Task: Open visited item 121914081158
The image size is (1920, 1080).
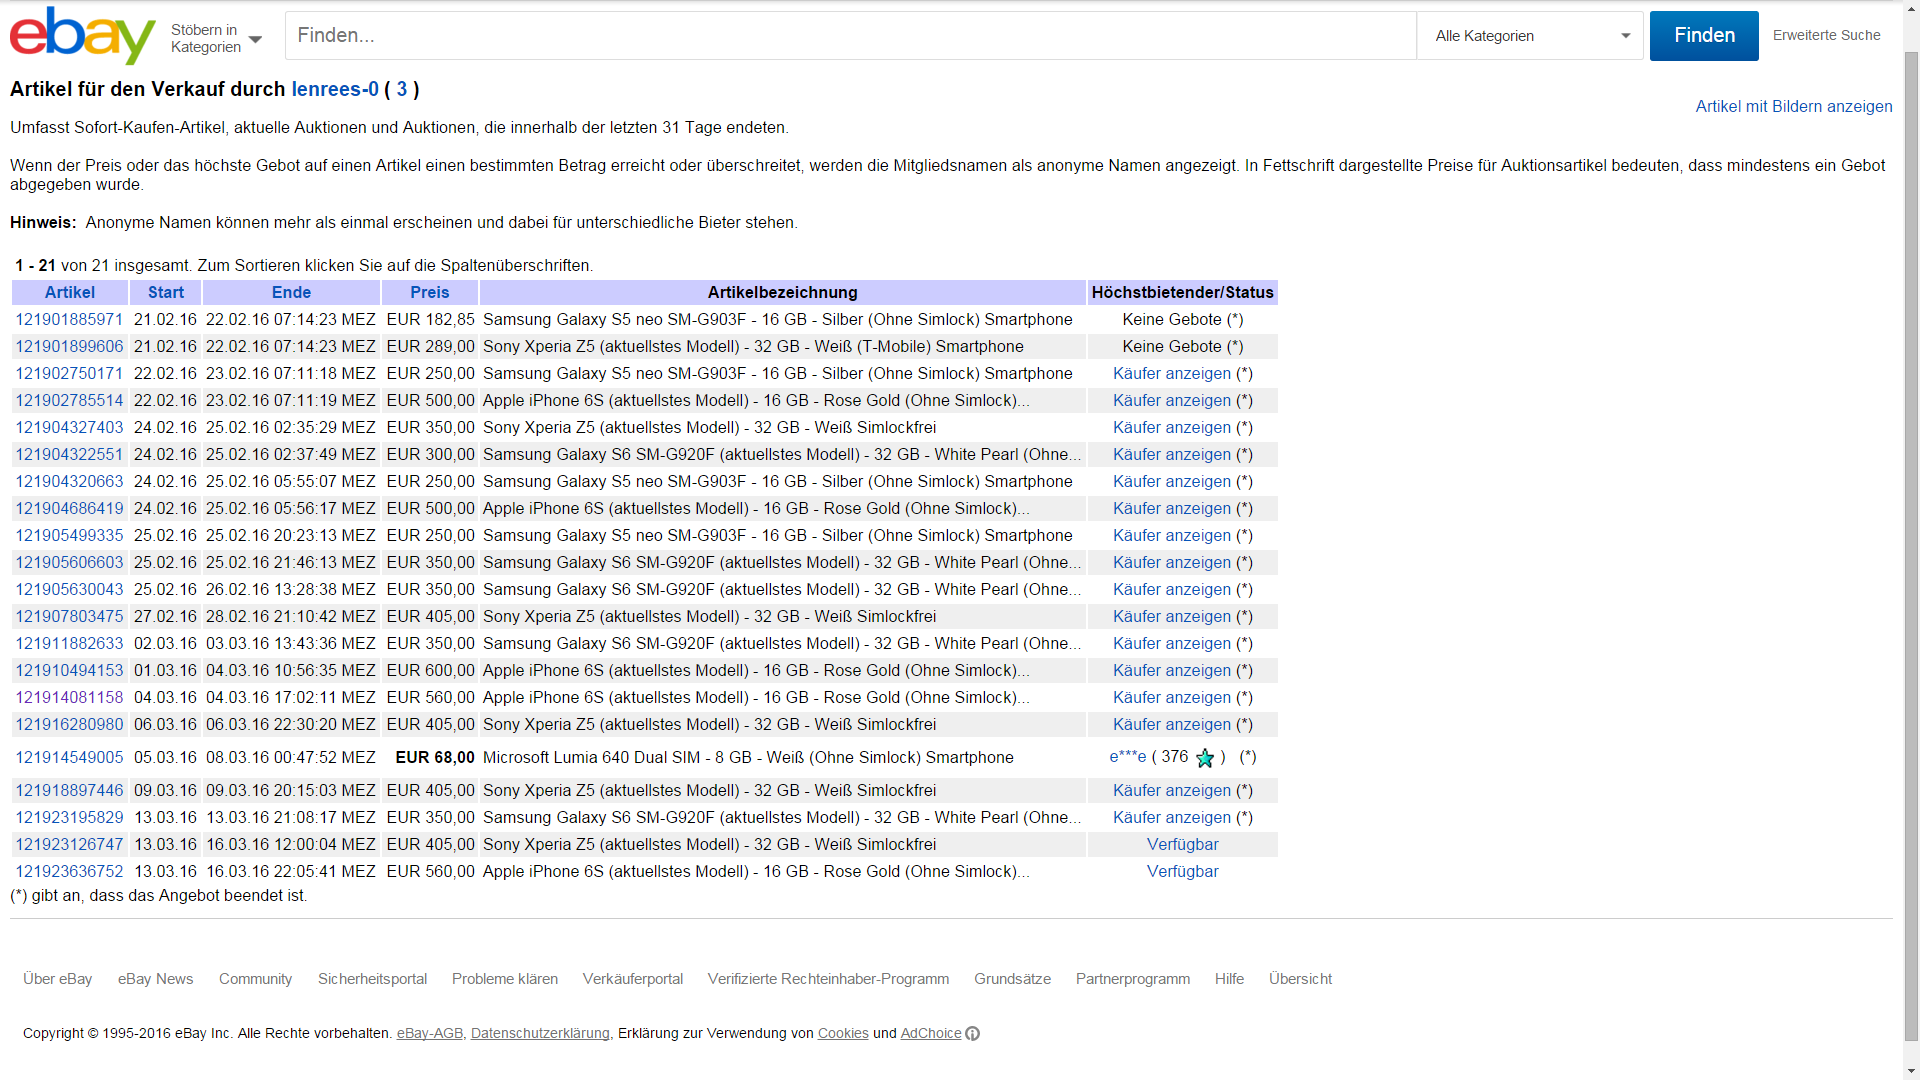Action: tap(69, 697)
